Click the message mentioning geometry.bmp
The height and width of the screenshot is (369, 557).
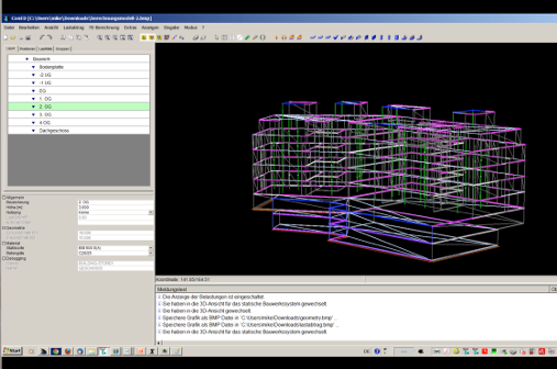250,318
